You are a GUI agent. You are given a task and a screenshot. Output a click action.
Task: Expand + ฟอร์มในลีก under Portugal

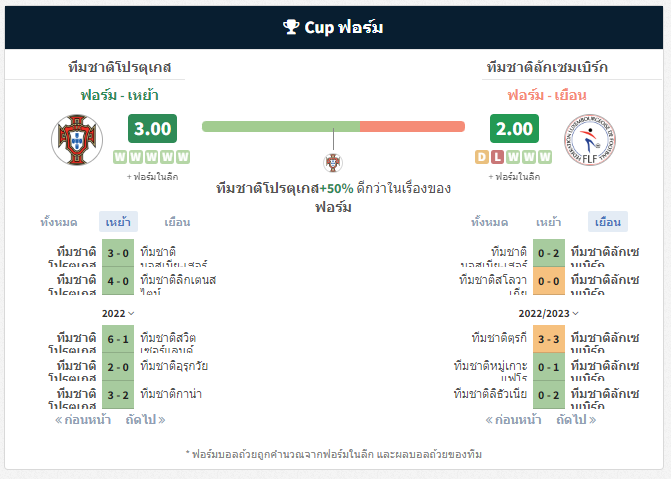pyautogui.click(x=152, y=176)
